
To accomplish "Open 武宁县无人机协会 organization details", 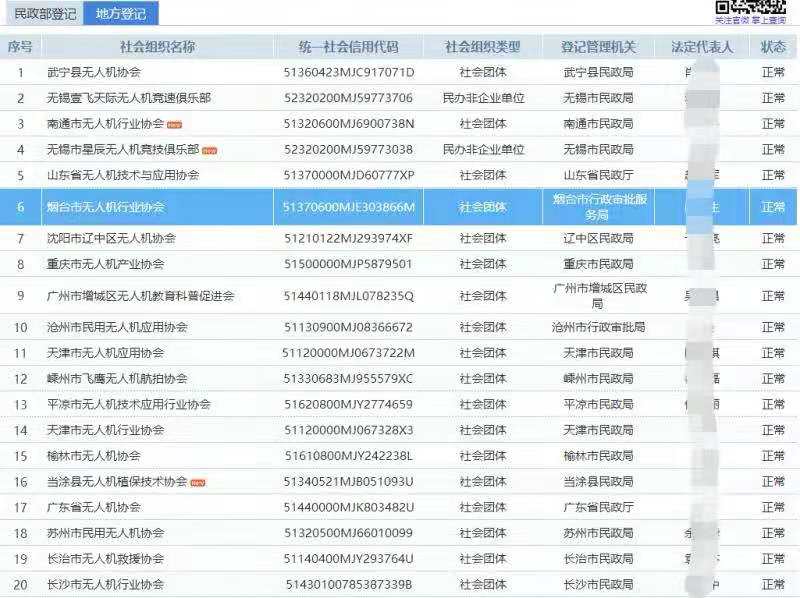I will pyautogui.click(x=94, y=73).
